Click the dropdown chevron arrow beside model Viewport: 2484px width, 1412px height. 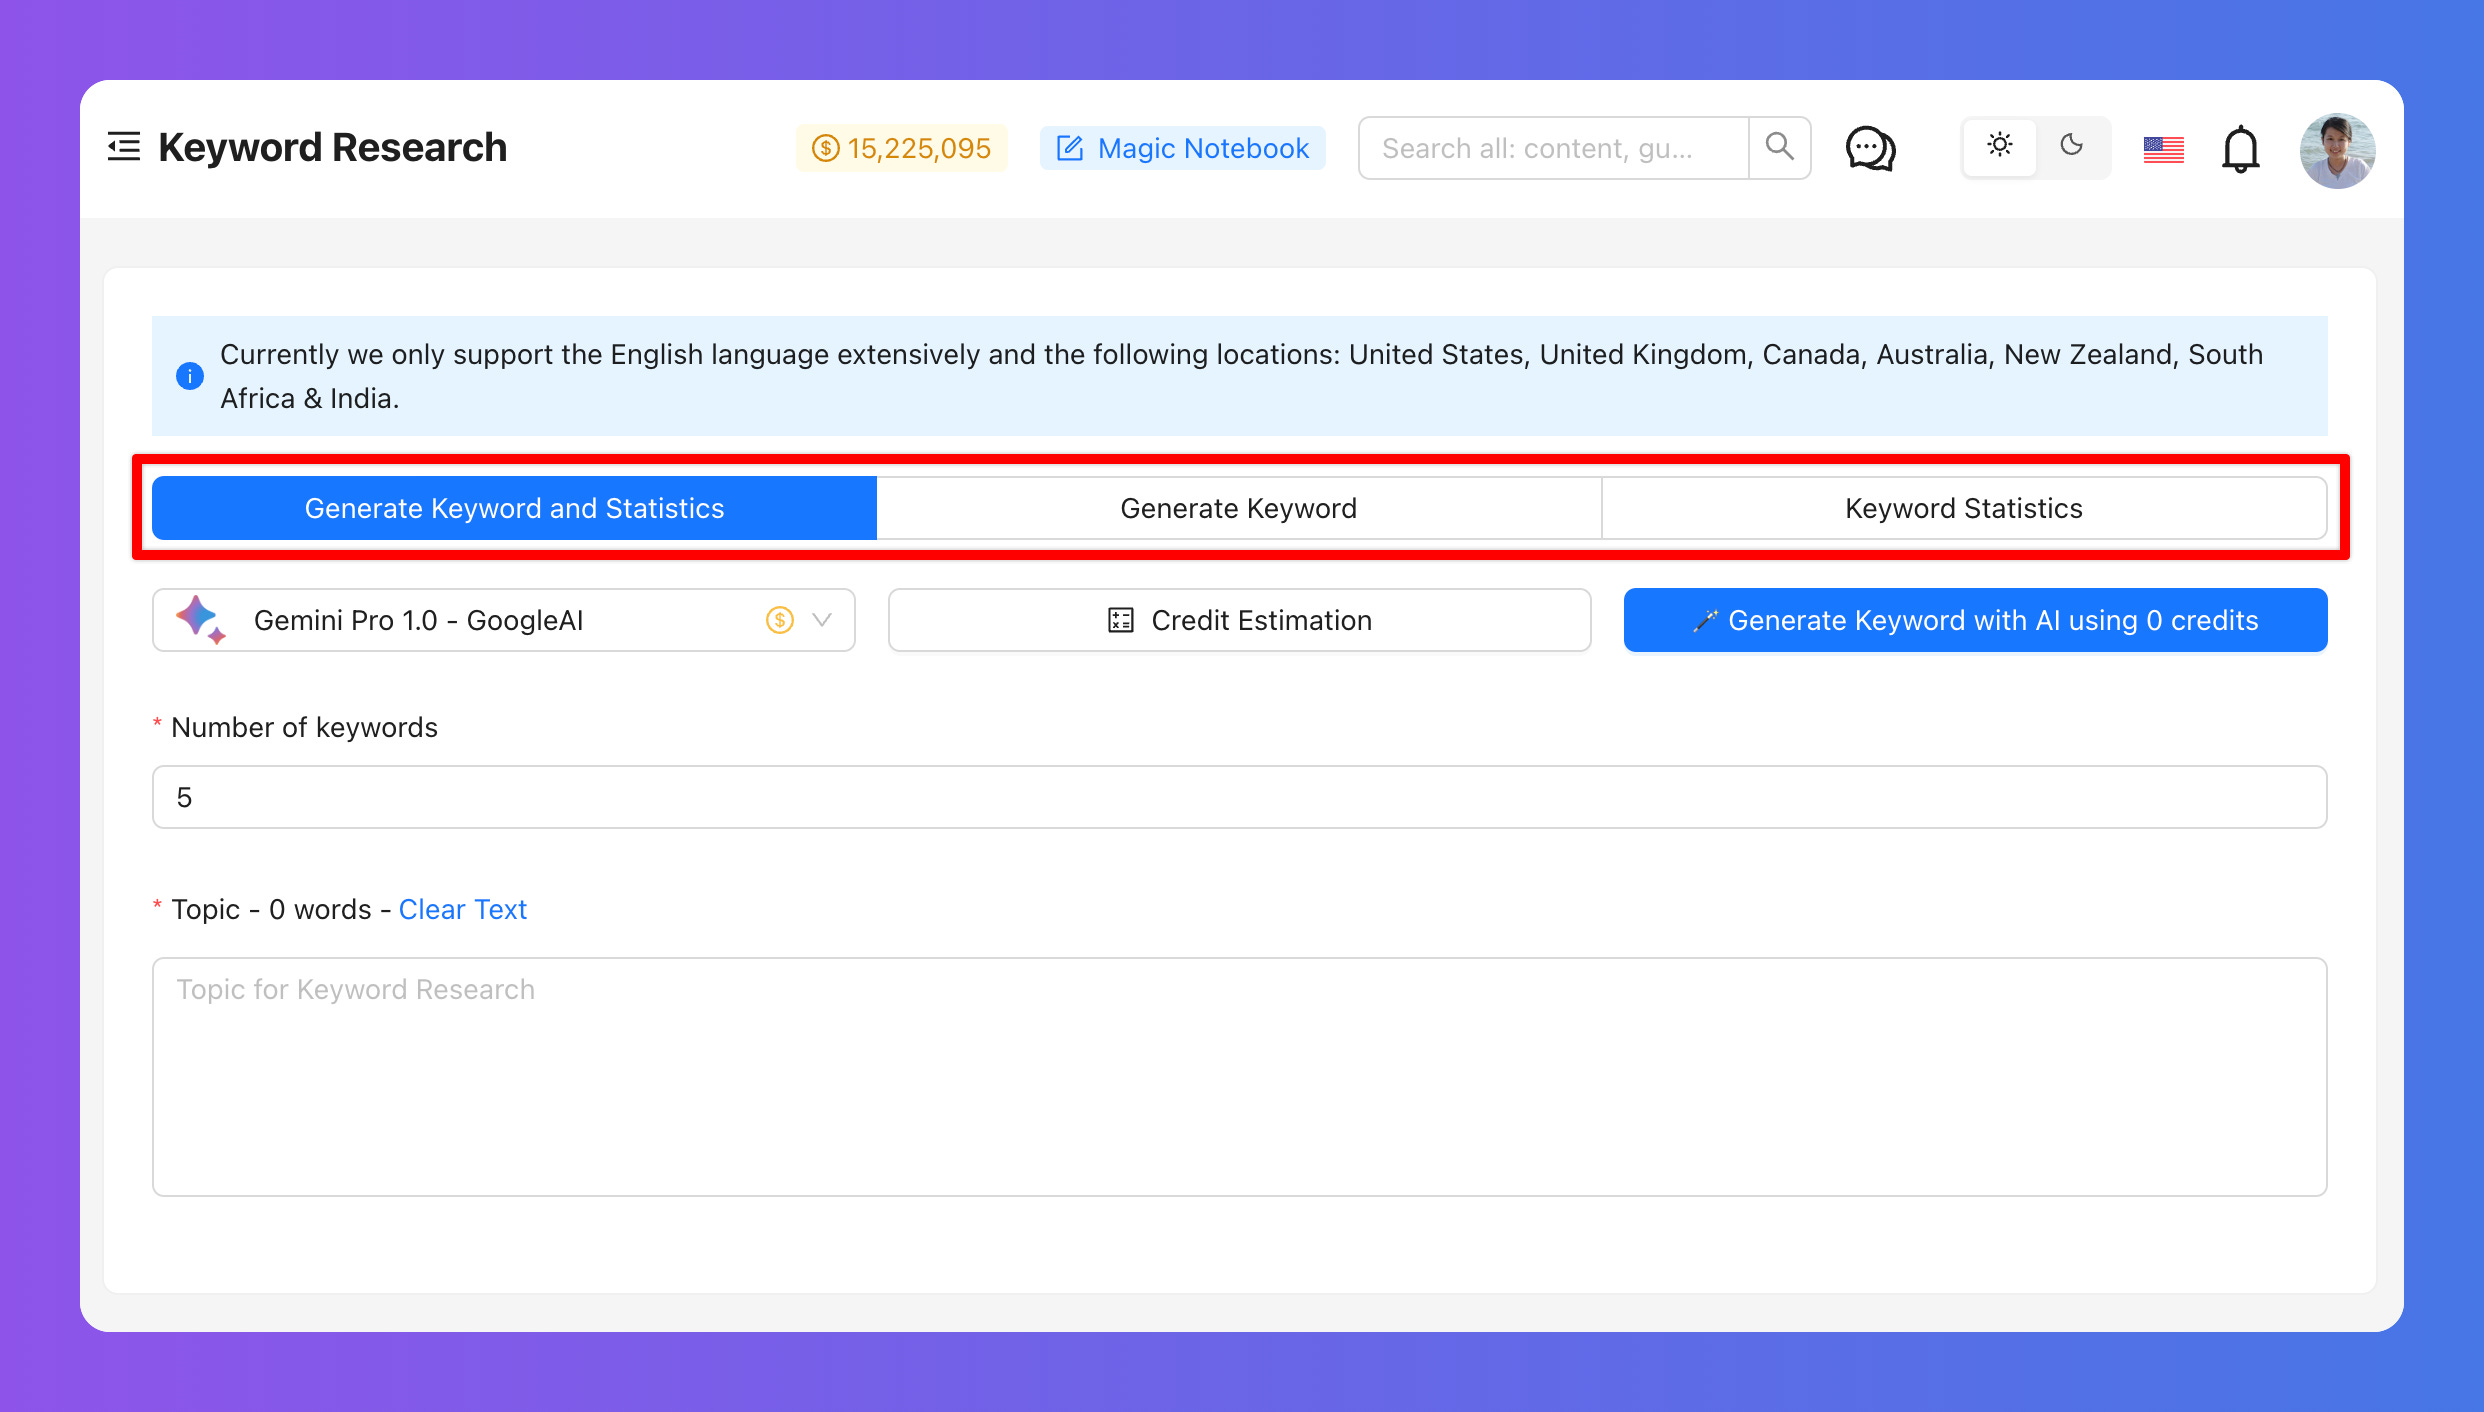822,620
